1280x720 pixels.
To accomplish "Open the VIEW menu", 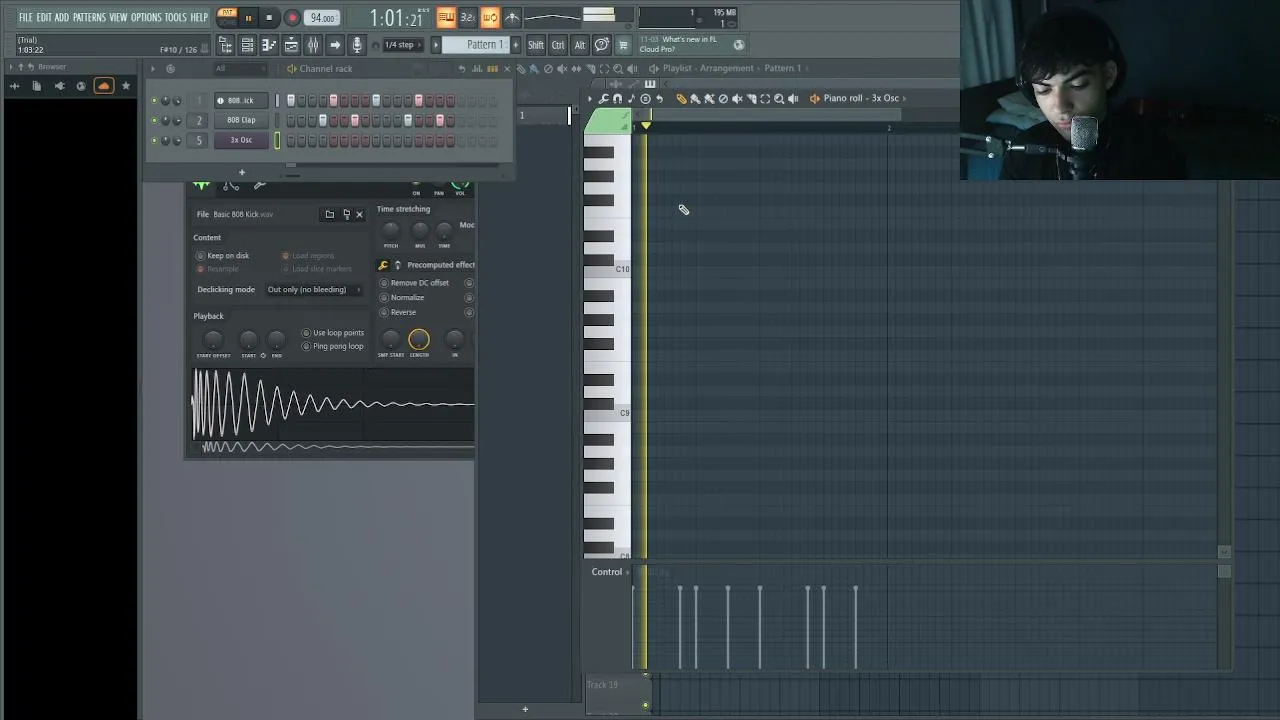I will (x=118, y=17).
